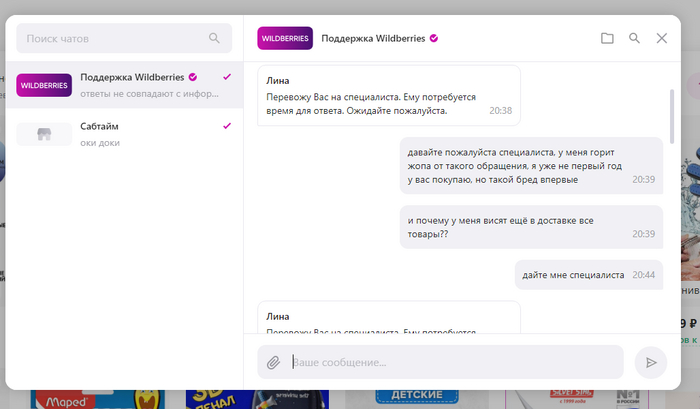The image size is (700, 409).
Task: Click the 20:44 message timestamp
Action: (x=643, y=275)
